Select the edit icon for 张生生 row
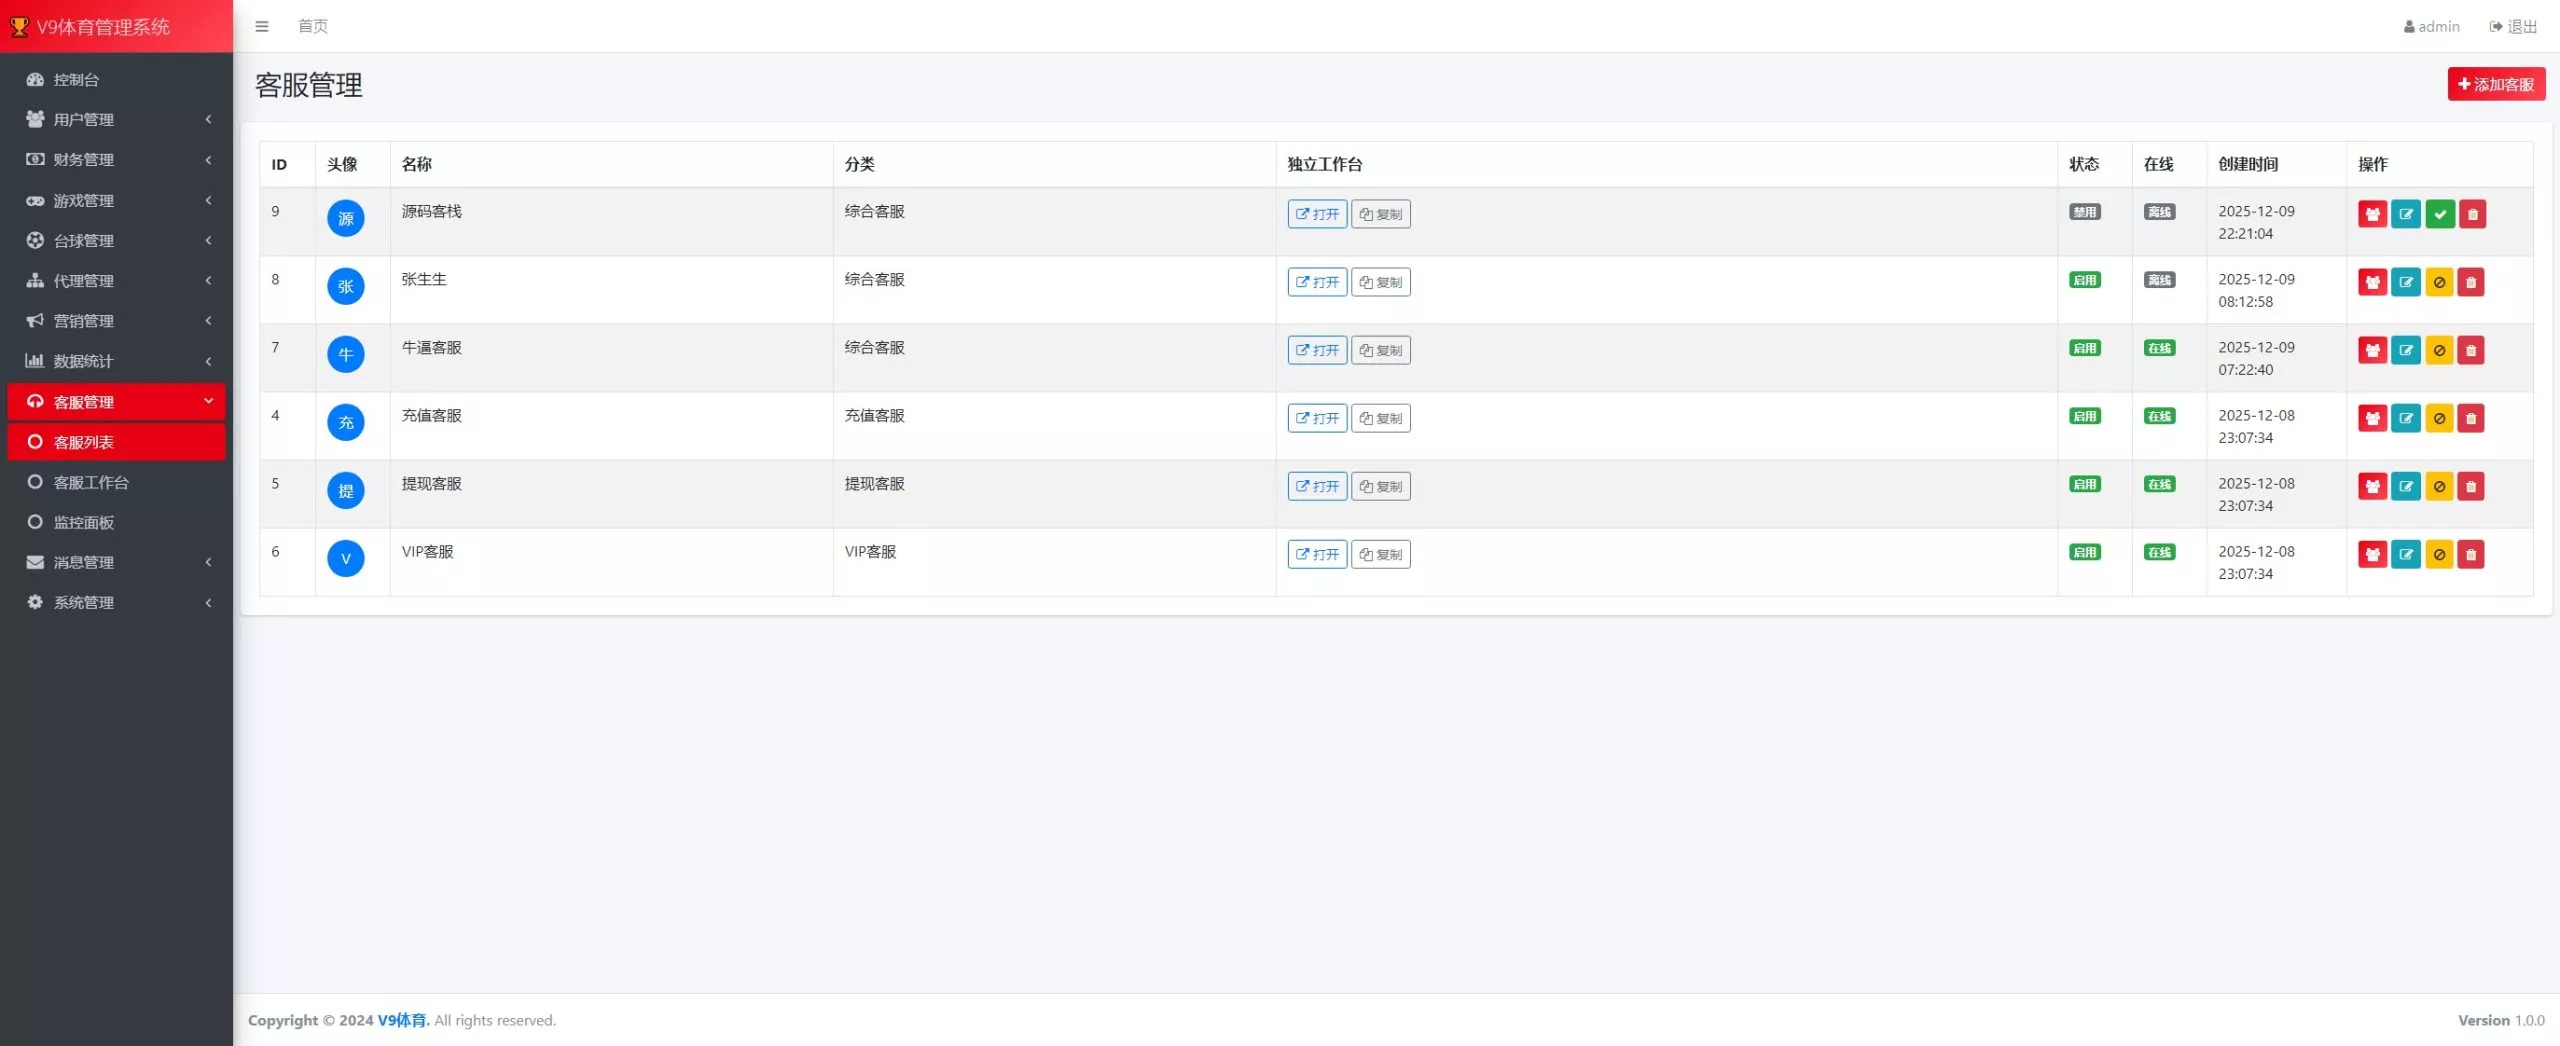The width and height of the screenshot is (2560, 1046). click(2406, 282)
